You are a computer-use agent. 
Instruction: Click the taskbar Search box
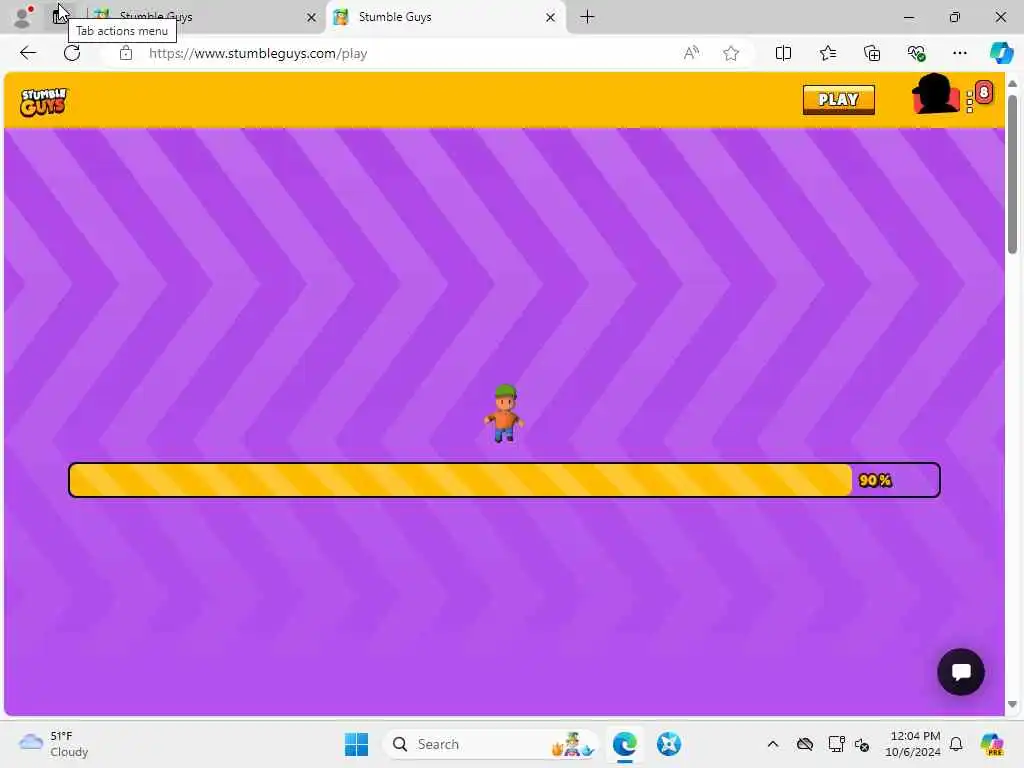(490, 744)
